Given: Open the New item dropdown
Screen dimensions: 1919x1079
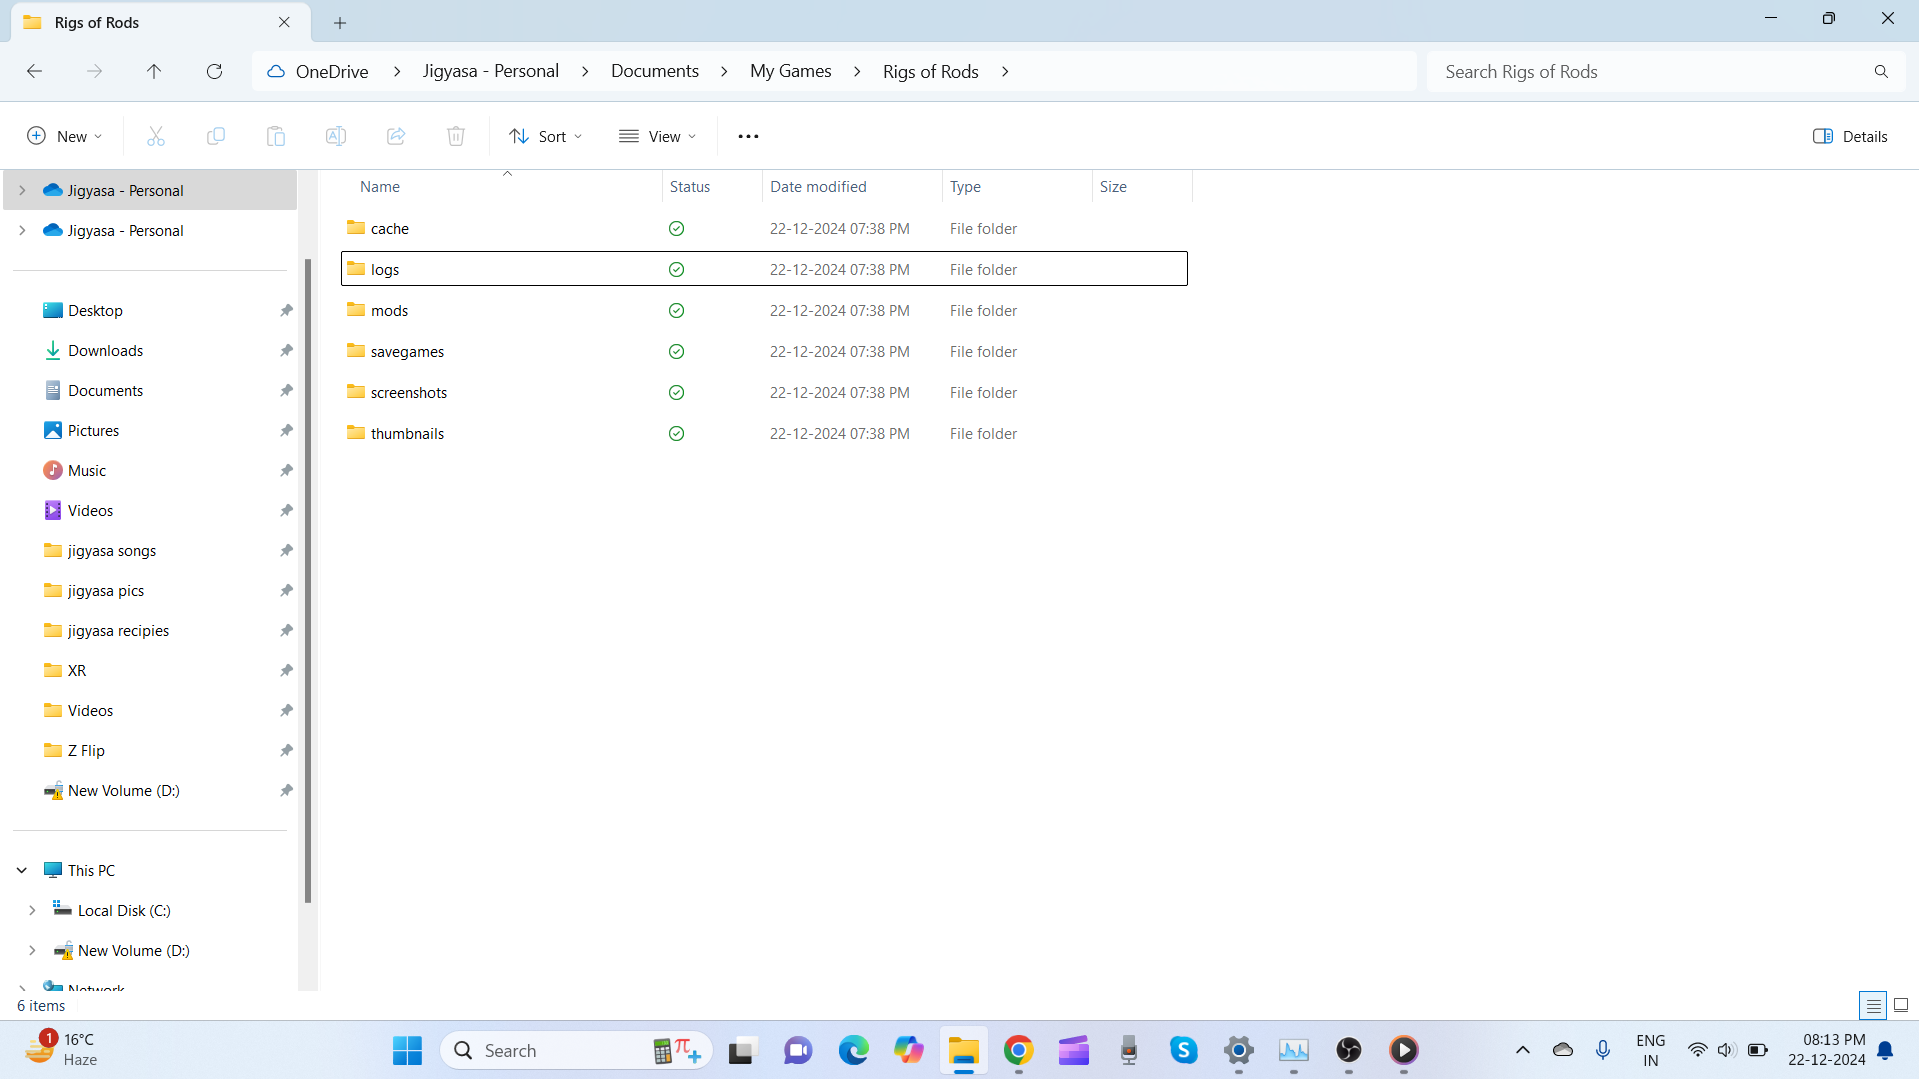Looking at the screenshot, I should 64,136.
